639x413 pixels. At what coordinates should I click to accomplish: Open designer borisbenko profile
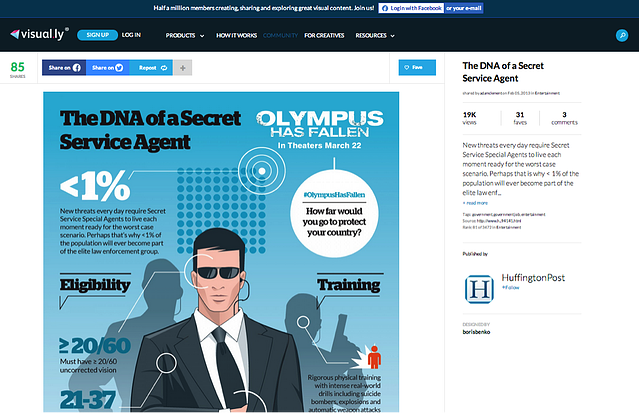tap(476, 332)
